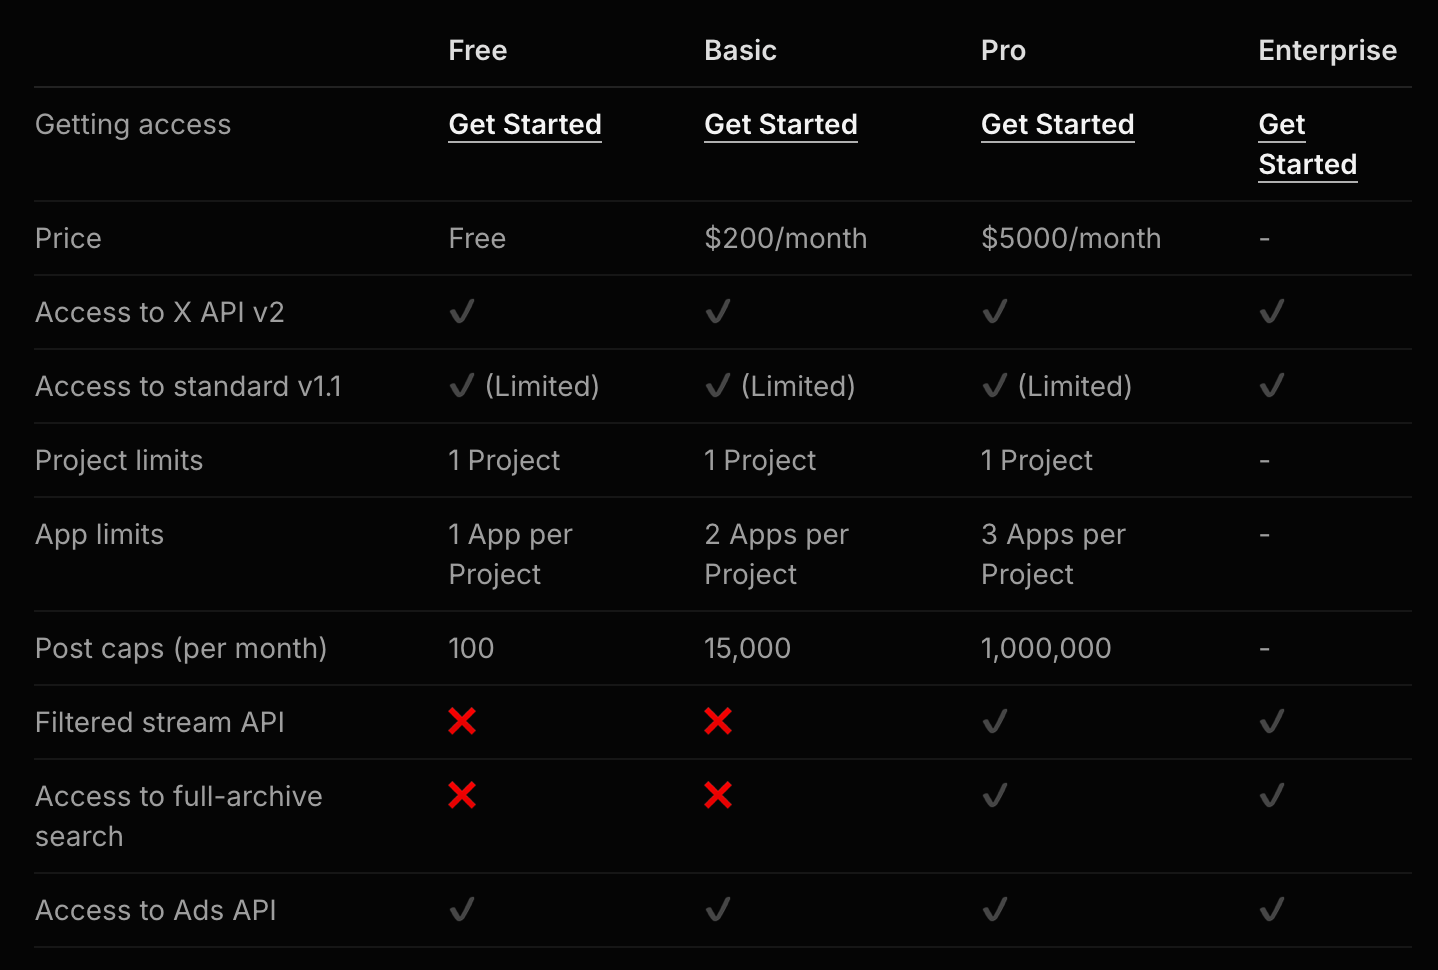Select the Pro column header
Viewport: 1438px width, 970px height.
(1003, 50)
